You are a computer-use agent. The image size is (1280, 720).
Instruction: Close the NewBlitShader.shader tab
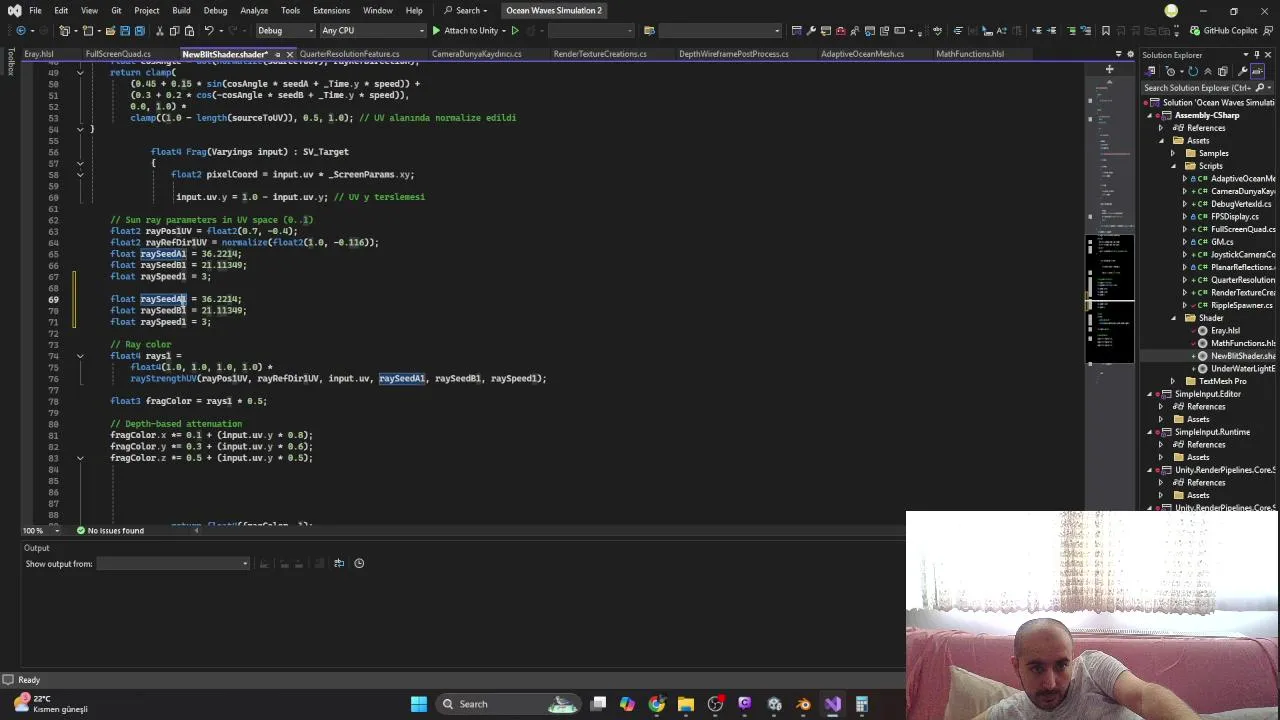[x=290, y=54]
